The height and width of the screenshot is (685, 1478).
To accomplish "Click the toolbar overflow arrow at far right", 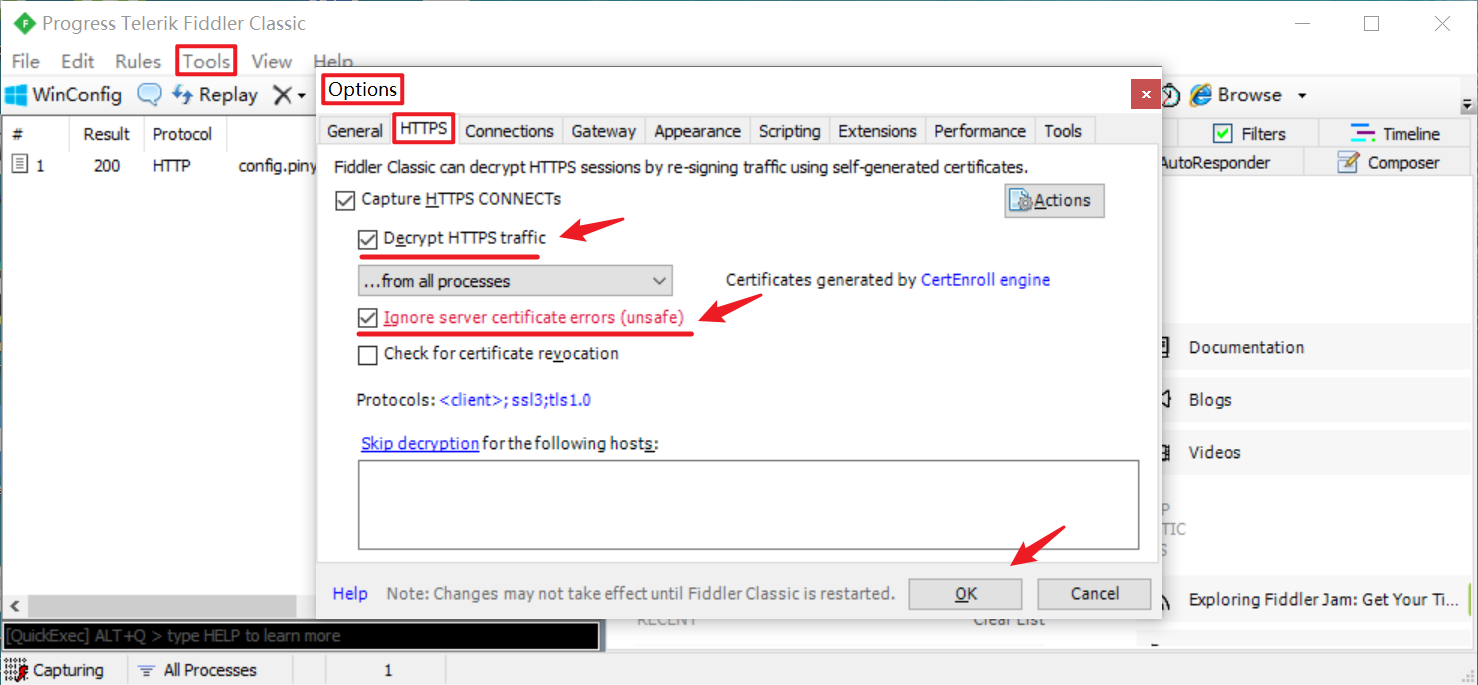I will (x=1468, y=104).
